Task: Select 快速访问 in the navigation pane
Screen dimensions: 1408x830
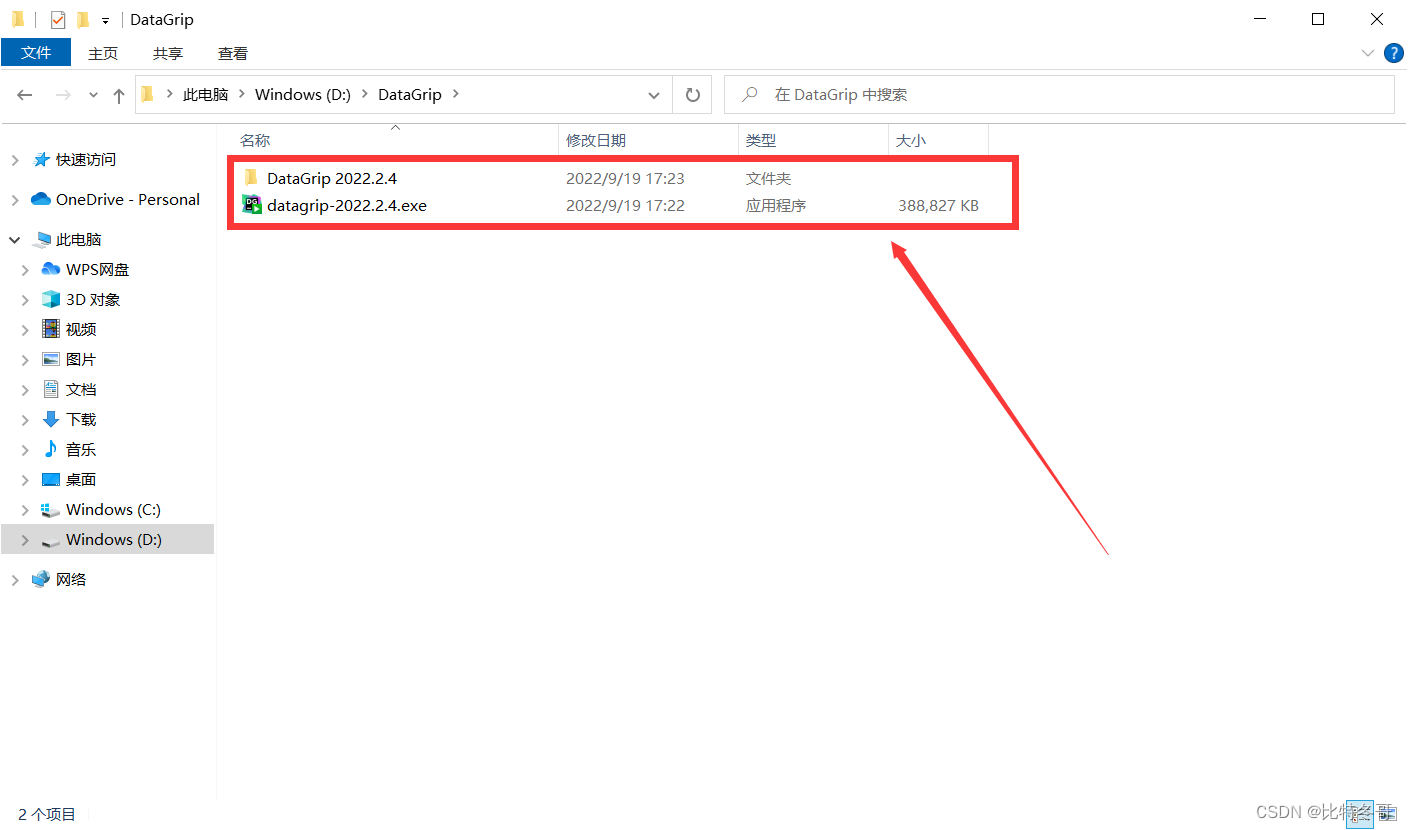Action: (86, 160)
